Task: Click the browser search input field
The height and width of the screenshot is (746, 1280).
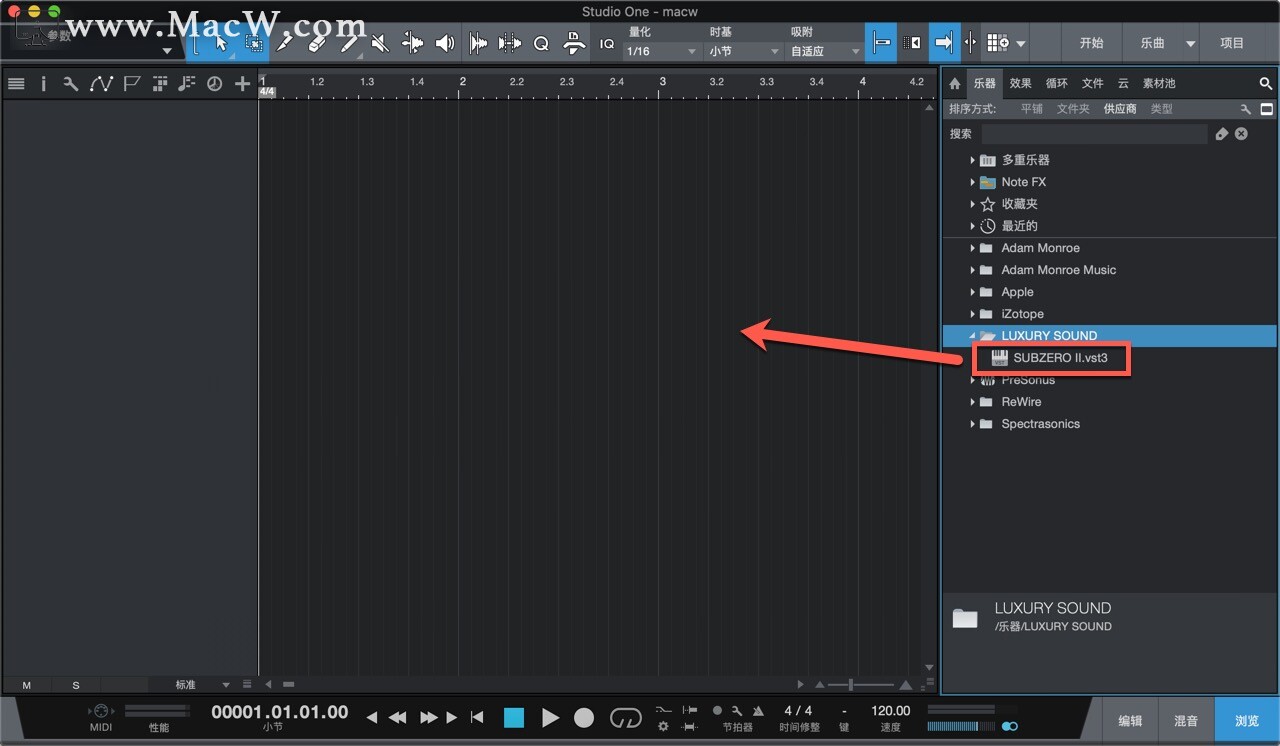Action: [1094, 134]
